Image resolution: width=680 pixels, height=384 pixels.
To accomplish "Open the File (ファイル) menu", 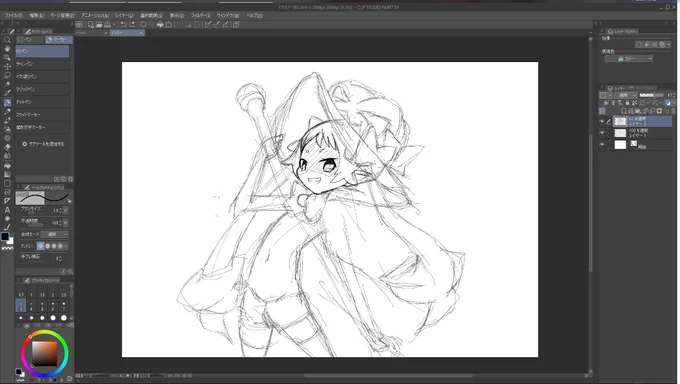I will [x=14, y=16].
